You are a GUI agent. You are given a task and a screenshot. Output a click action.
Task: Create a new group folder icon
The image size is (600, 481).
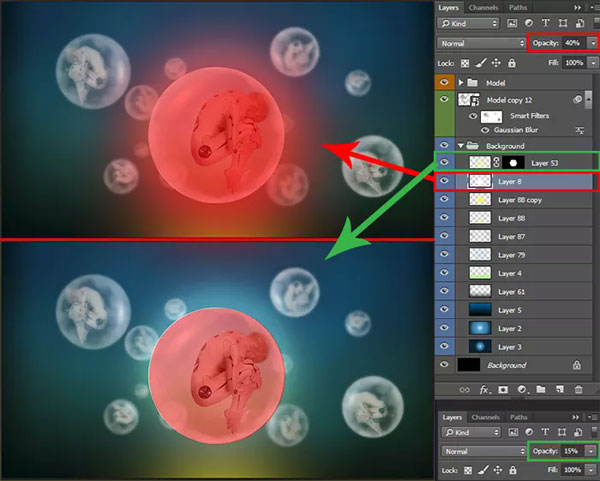pyautogui.click(x=541, y=389)
